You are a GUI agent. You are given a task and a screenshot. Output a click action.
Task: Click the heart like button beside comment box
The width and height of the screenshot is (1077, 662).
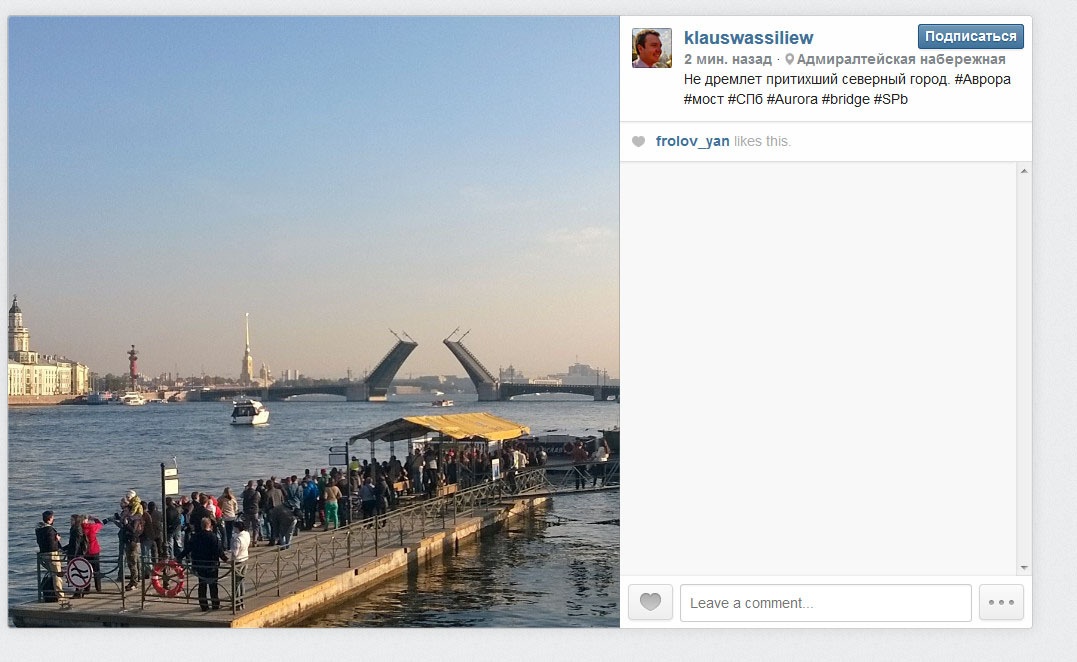[x=650, y=602]
